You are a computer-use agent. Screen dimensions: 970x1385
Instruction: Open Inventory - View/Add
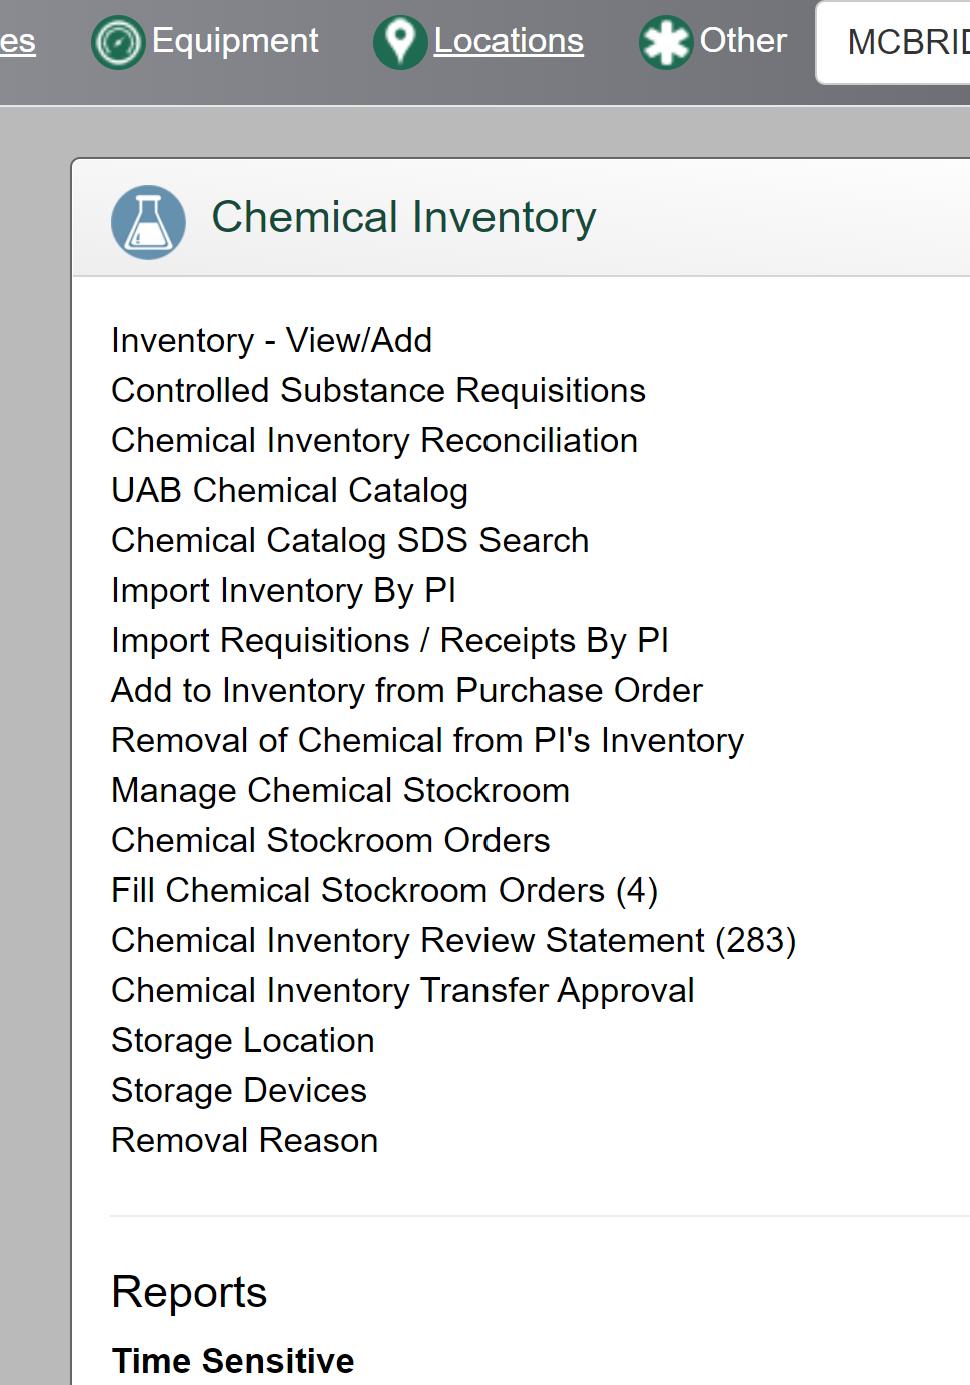coord(271,341)
